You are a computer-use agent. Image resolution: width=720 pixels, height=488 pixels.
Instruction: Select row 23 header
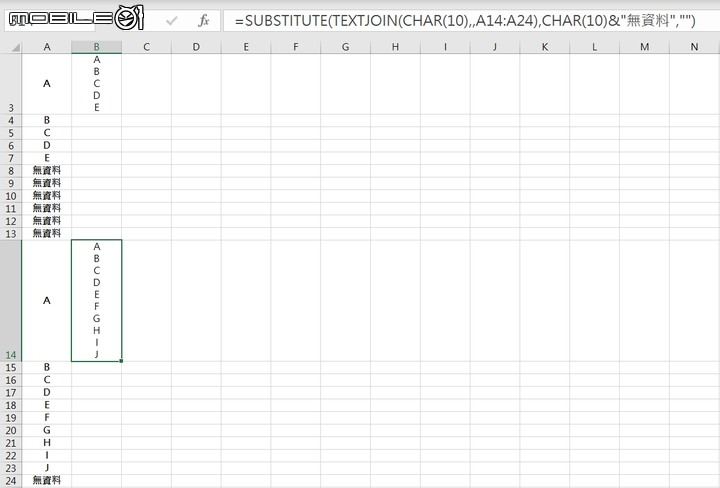(11, 468)
